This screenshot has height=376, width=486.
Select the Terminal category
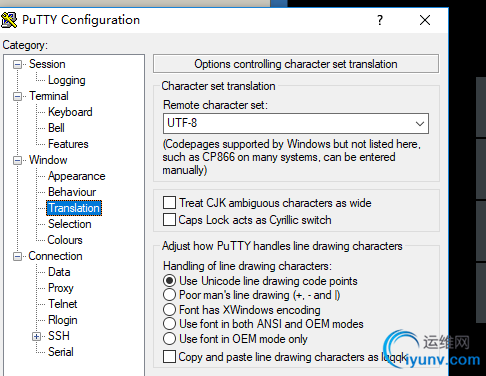49,96
